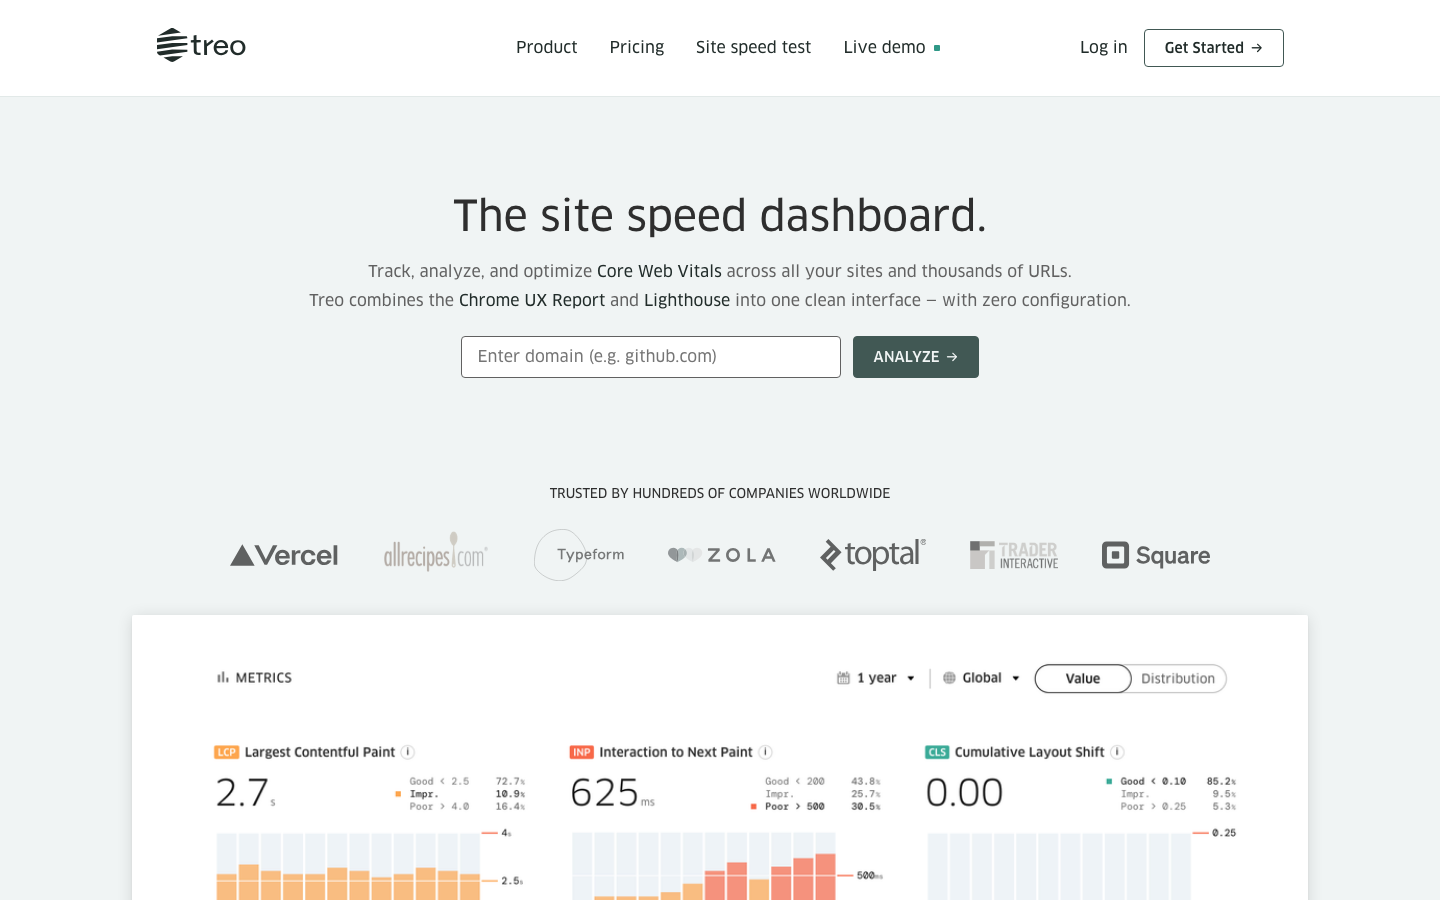The image size is (1440, 900).
Task: Click the treo logo
Action: coord(201,46)
